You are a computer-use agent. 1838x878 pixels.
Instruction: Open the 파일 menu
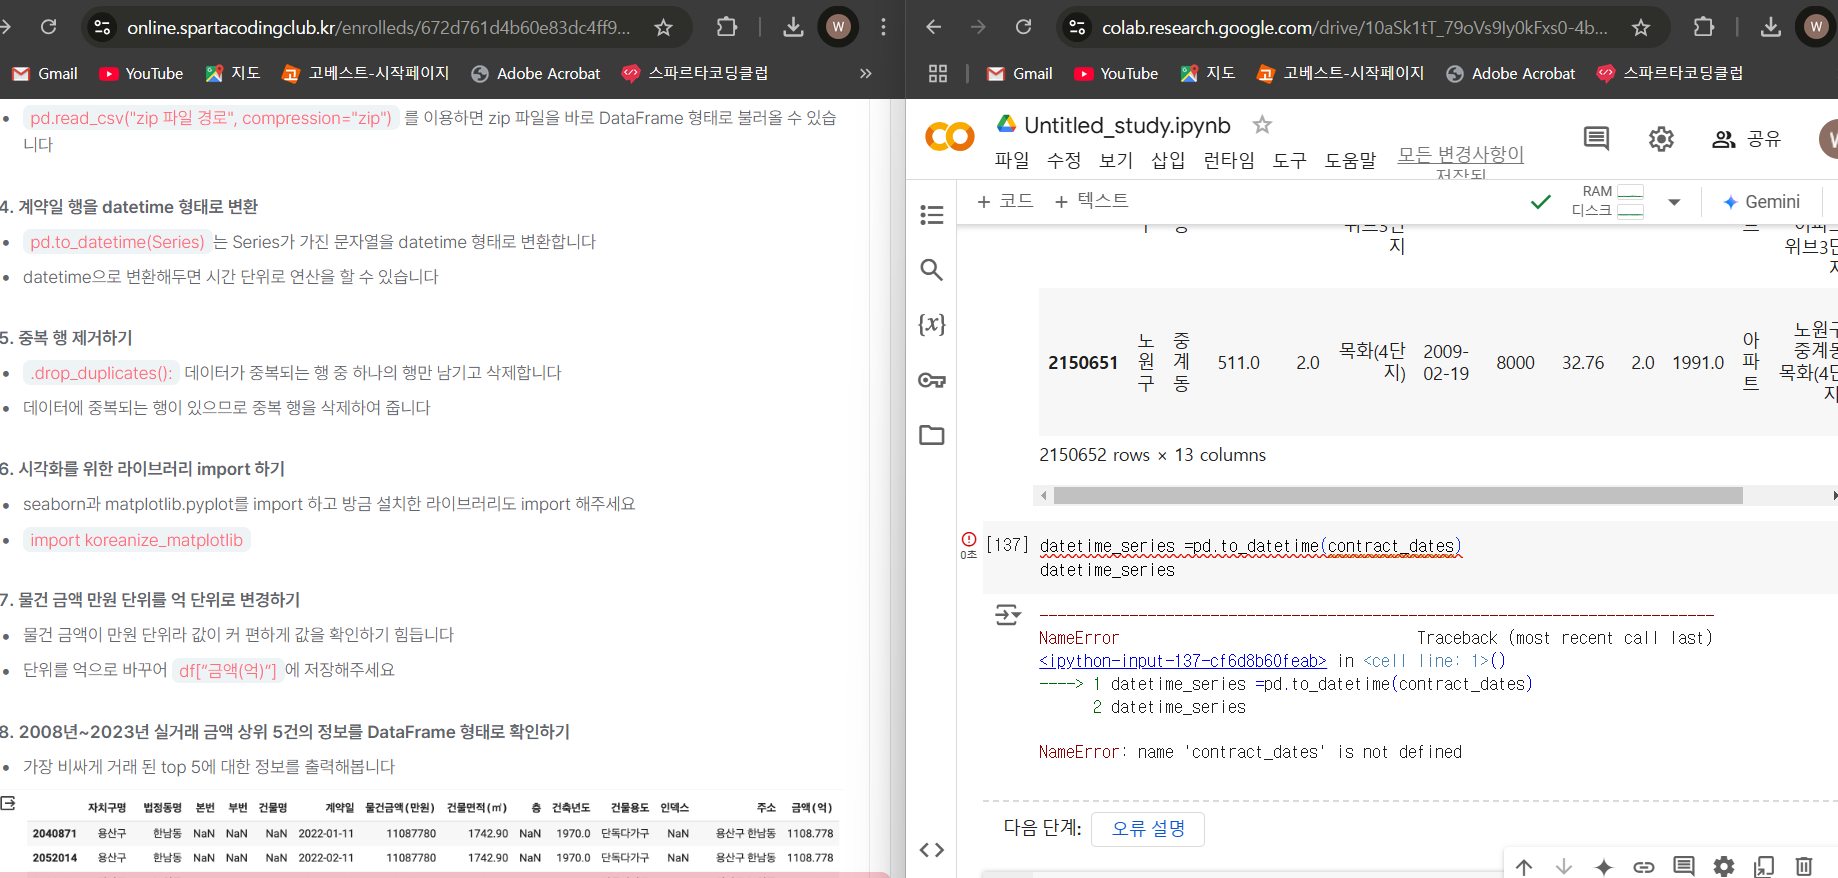[x=1012, y=160]
